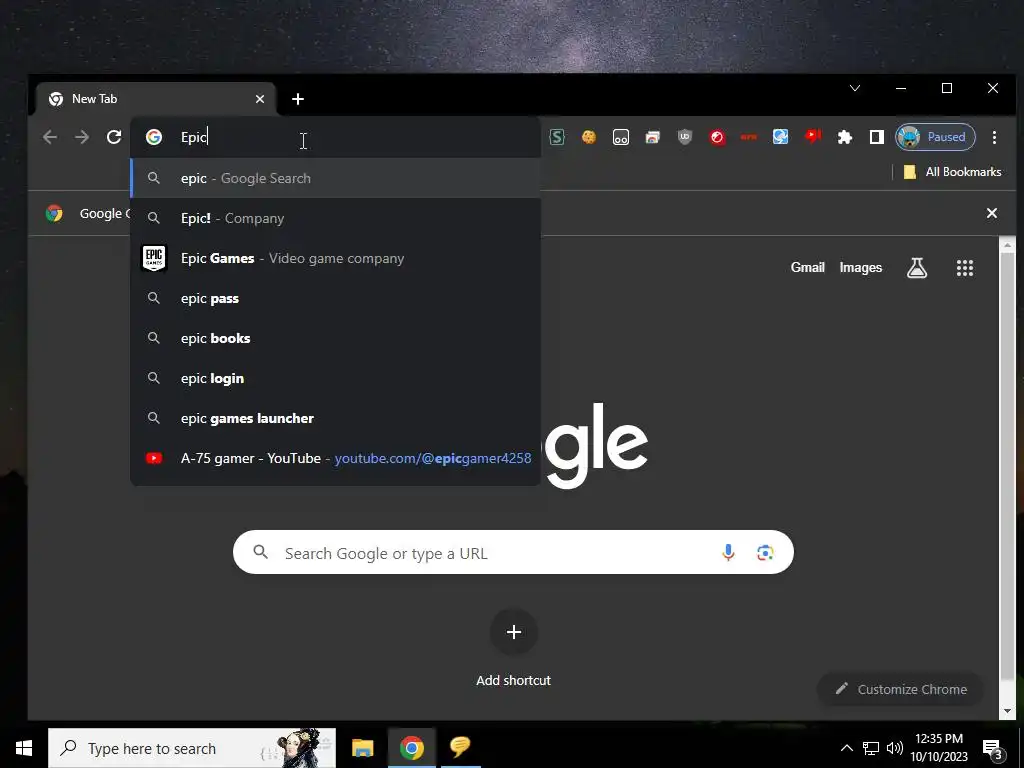The height and width of the screenshot is (768, 1024).
Task: Click the Google icon in address bar
Action: pyautogui.click(x=154, y=137)
